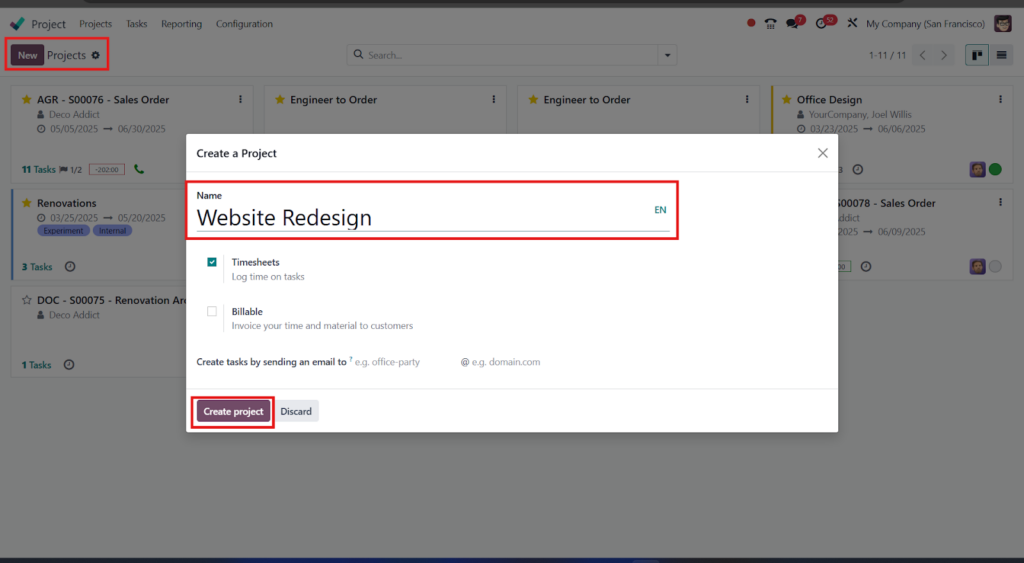Click the Create project button
This screenshot has height=563, width=1024.
(x=233, y=411)
